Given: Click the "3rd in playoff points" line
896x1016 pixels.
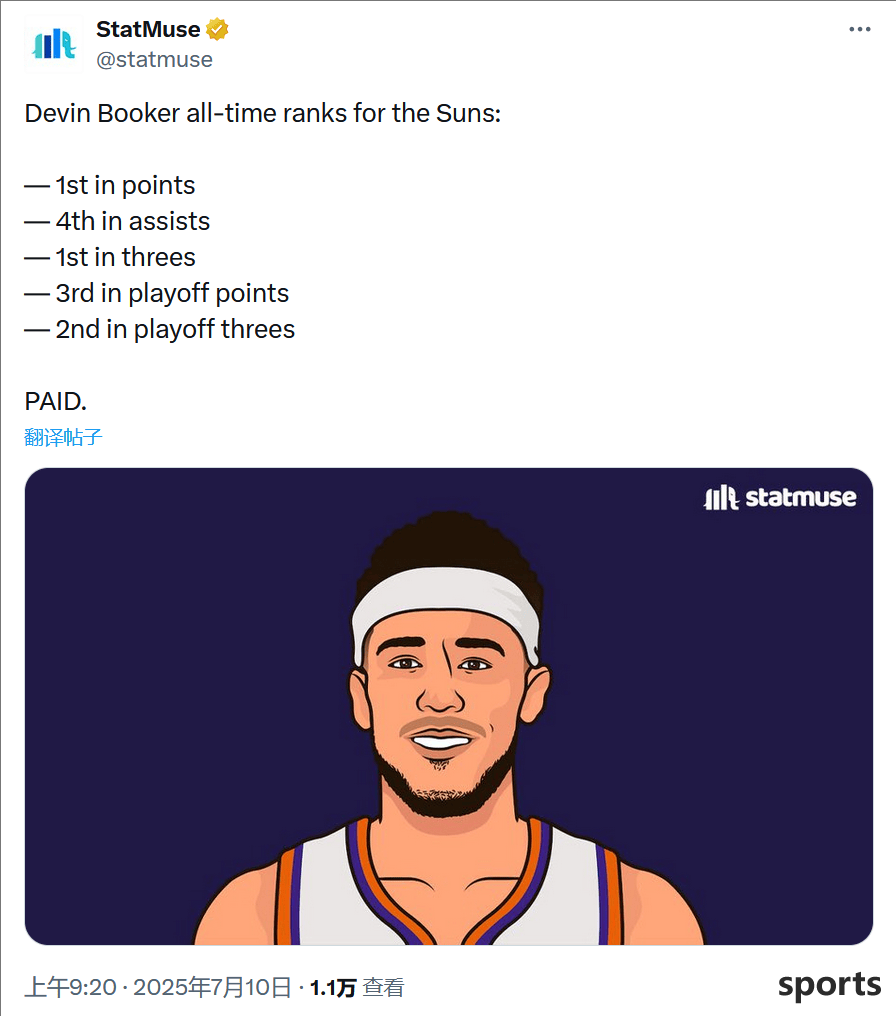Looking at the screenshot, I should pyautogui.click(x=156, y=294).
